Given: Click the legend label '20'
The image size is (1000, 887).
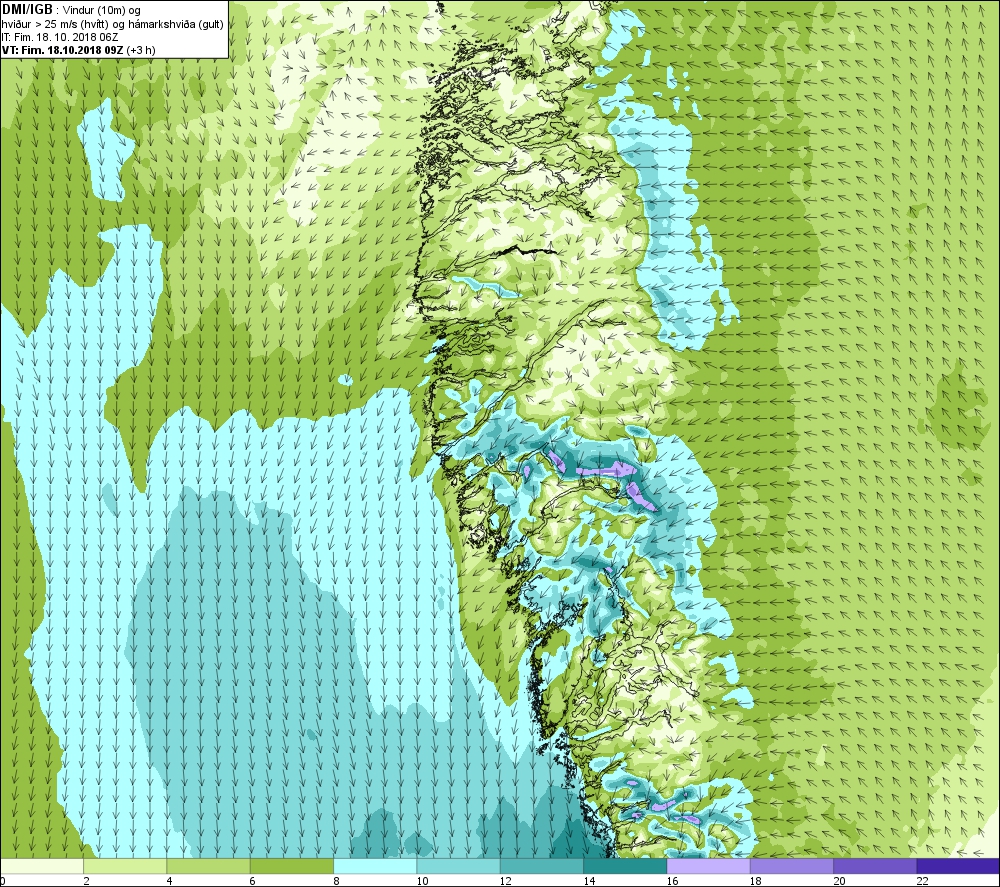Looking at the screenshot, I should tap(839, 881).
